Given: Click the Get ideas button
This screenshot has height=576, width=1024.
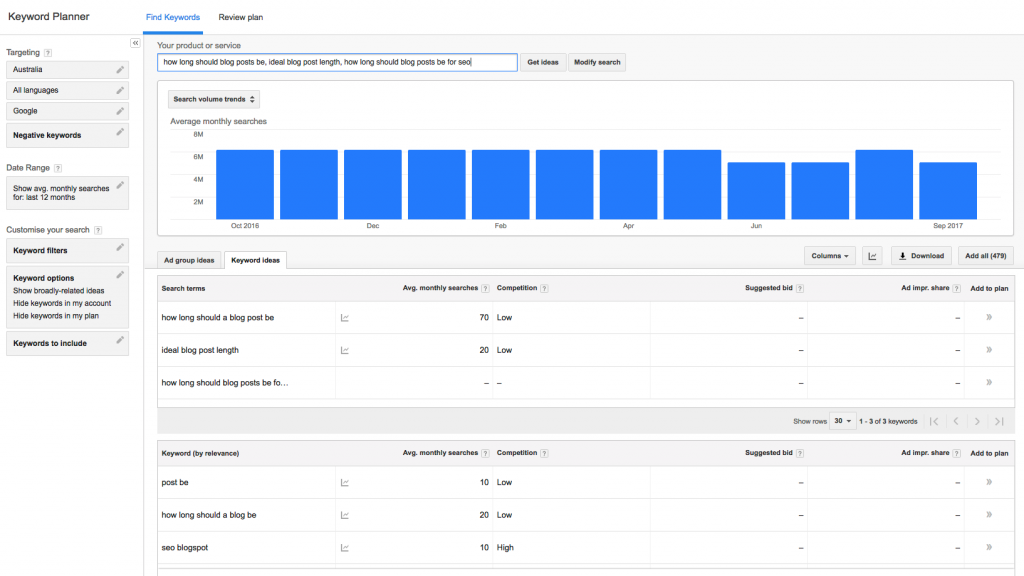Looking at the screenshot, I should (x=543, y=62).
